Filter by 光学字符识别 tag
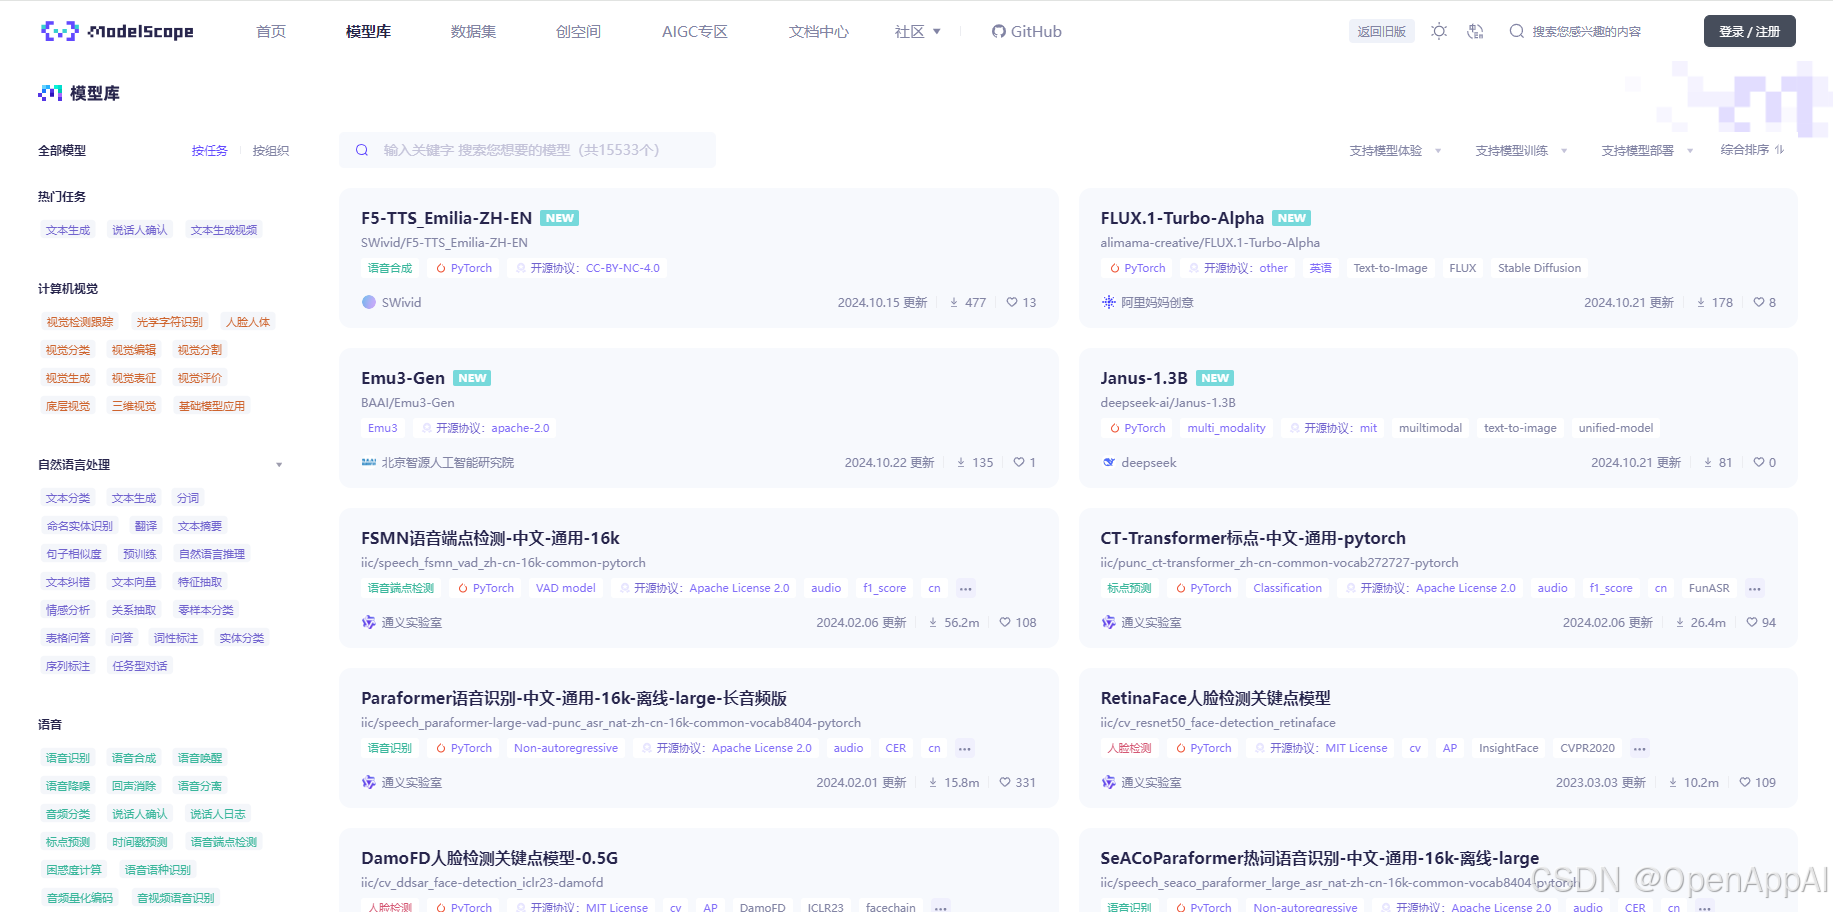This screenshot has width=1833, height=912. pos(170,322)
